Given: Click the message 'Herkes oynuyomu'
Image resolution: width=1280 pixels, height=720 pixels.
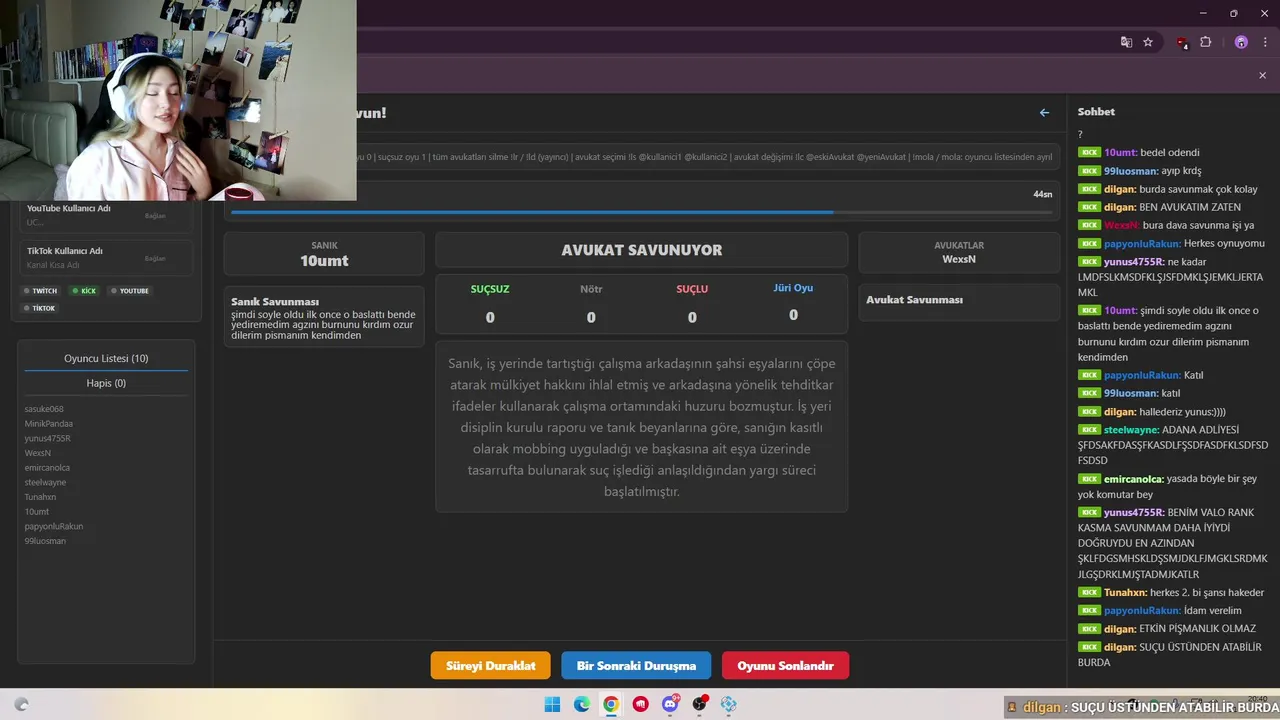Looking at the screenshot, I should click(x=1225, y=243).
